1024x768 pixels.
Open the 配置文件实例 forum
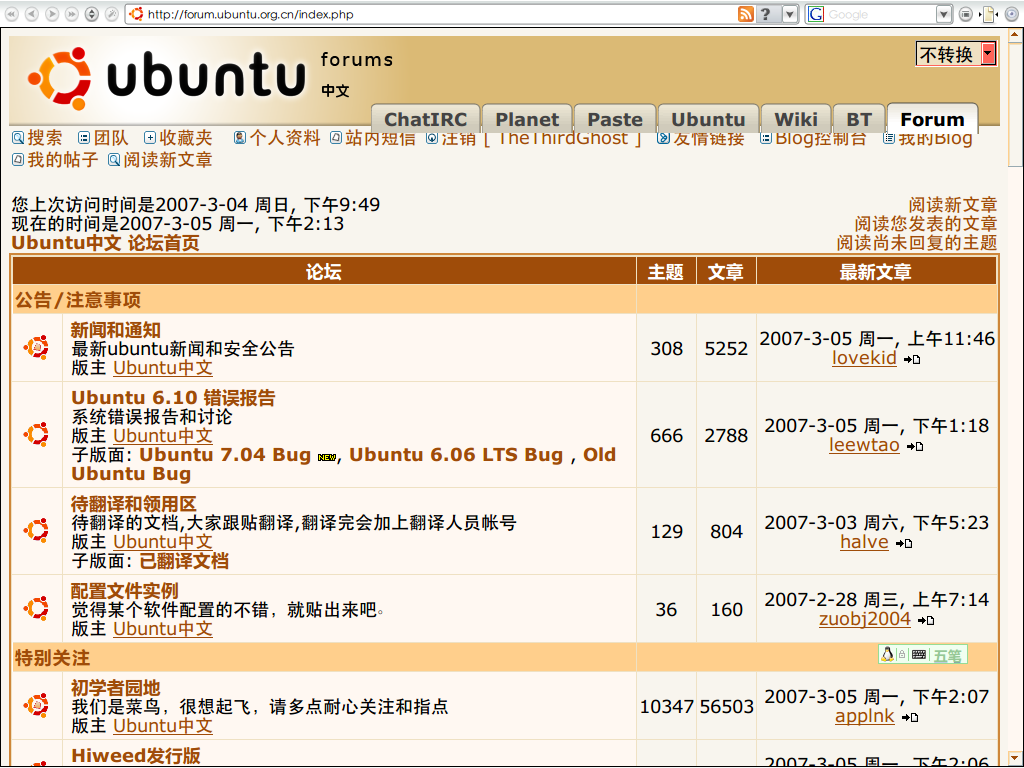[124, 591]
